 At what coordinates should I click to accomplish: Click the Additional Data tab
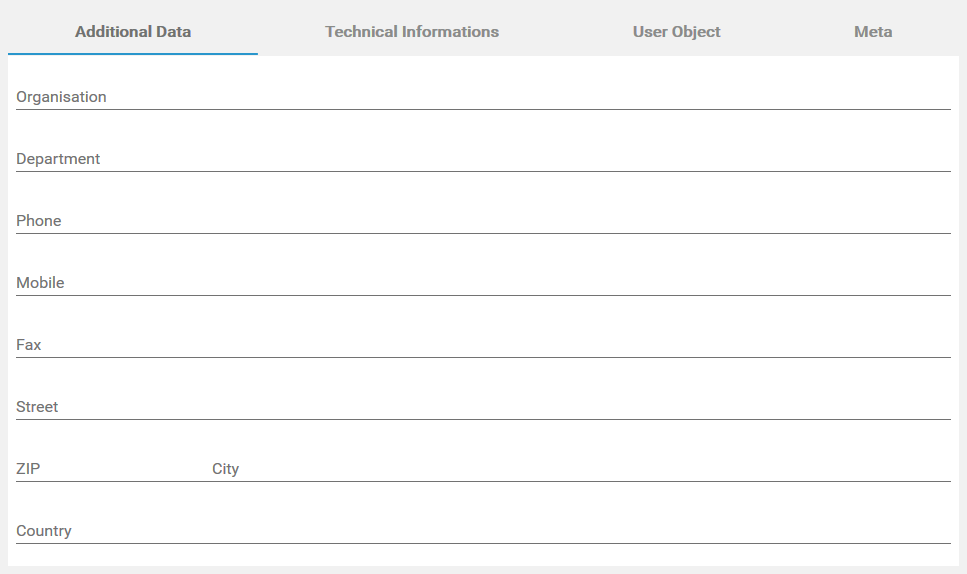pos(133,32)
